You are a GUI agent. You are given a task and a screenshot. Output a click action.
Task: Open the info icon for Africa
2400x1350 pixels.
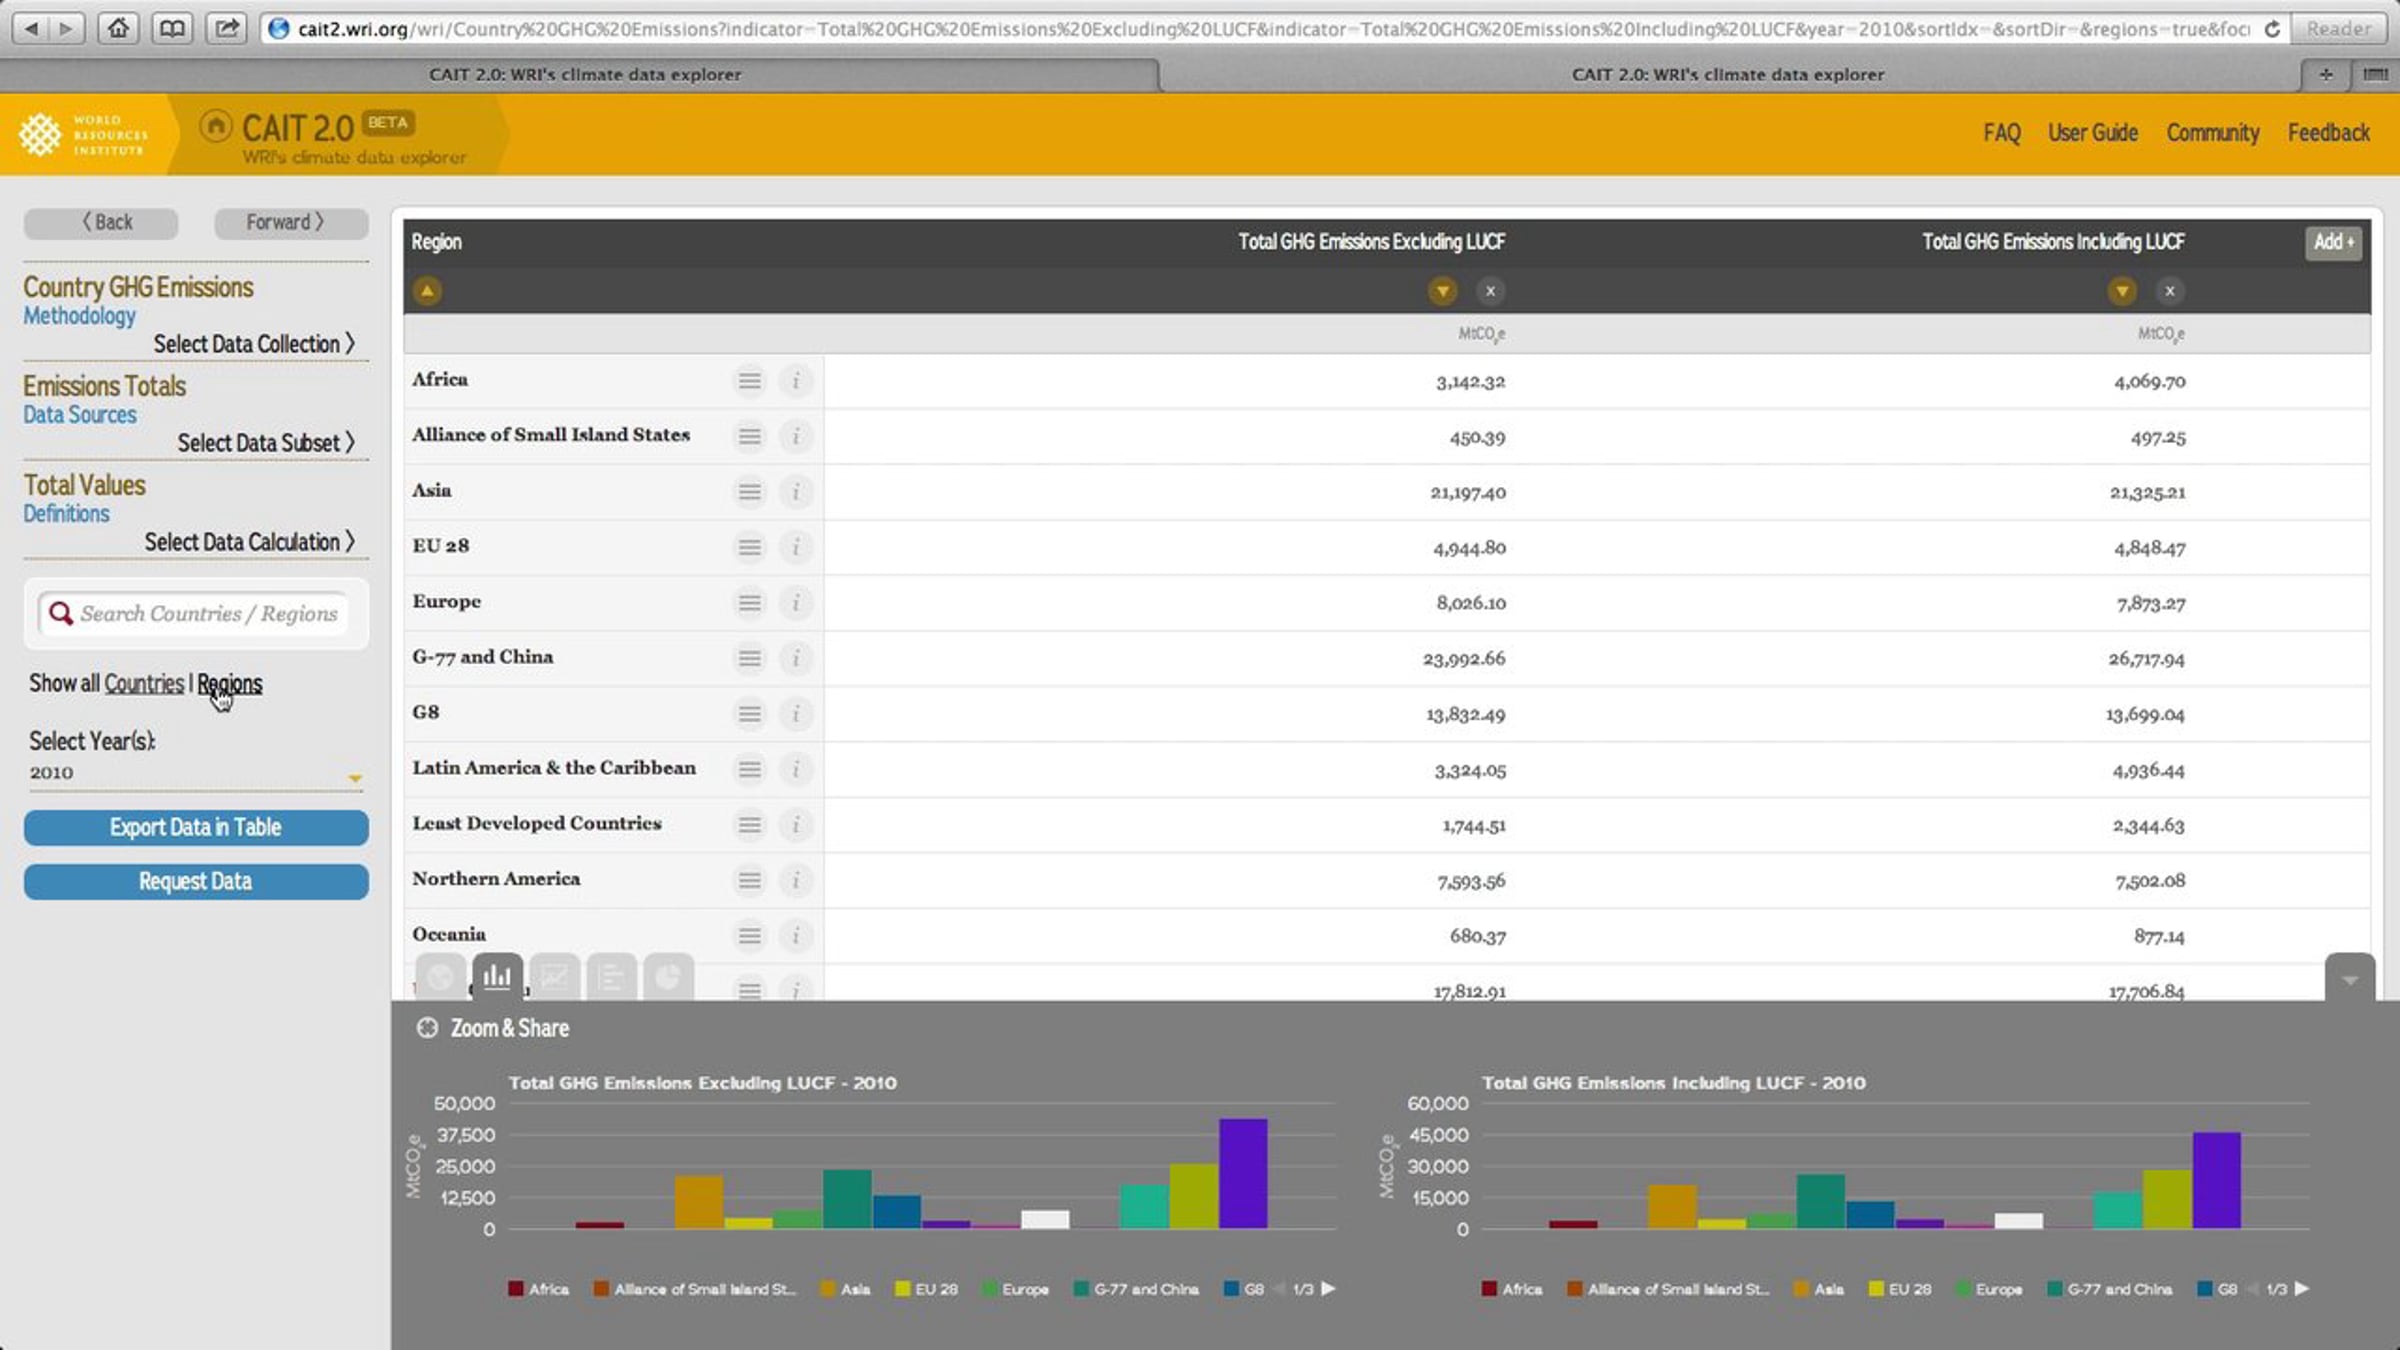(x=796, y=381)
